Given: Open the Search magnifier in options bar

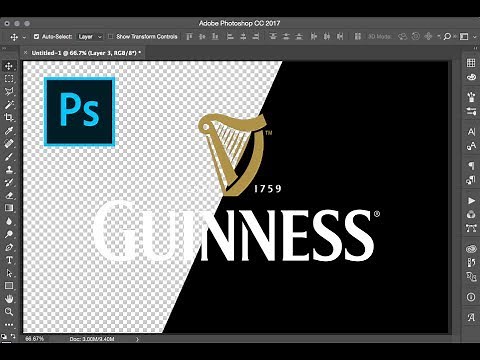Looking at the screenshot, I should pyautogui.click(x=447, y=36).
